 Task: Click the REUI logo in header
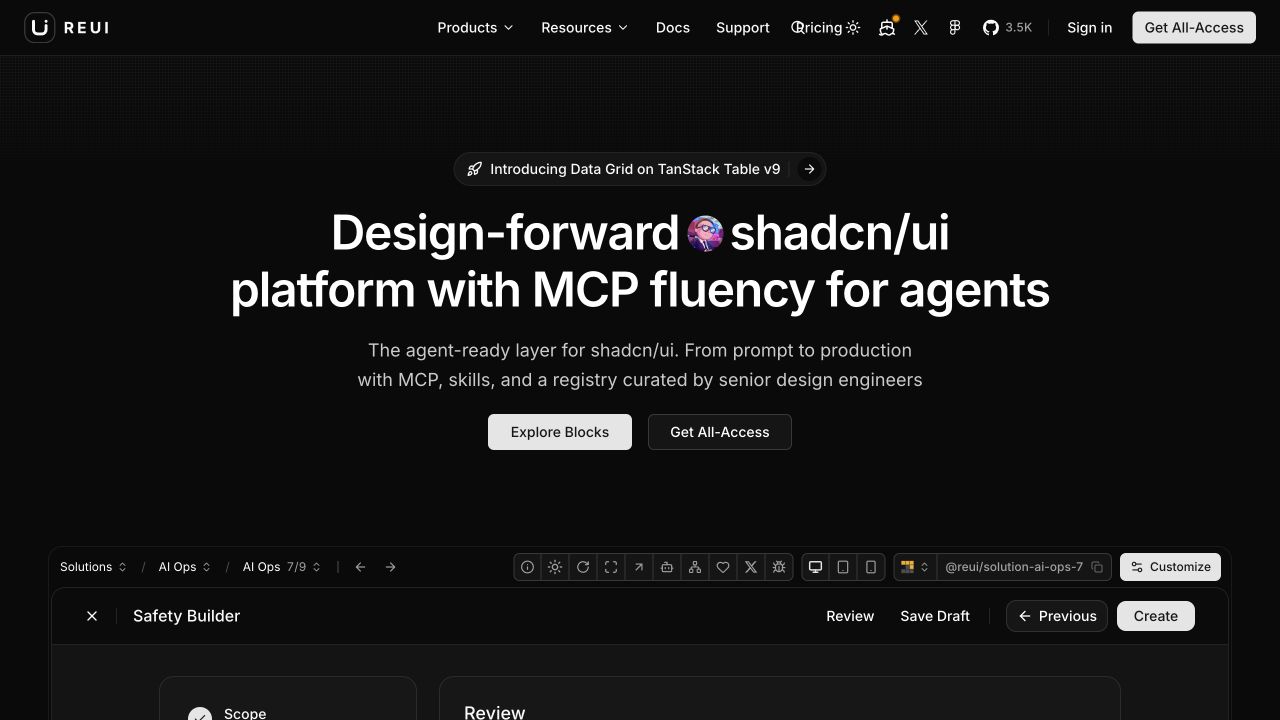click(67, 28)
